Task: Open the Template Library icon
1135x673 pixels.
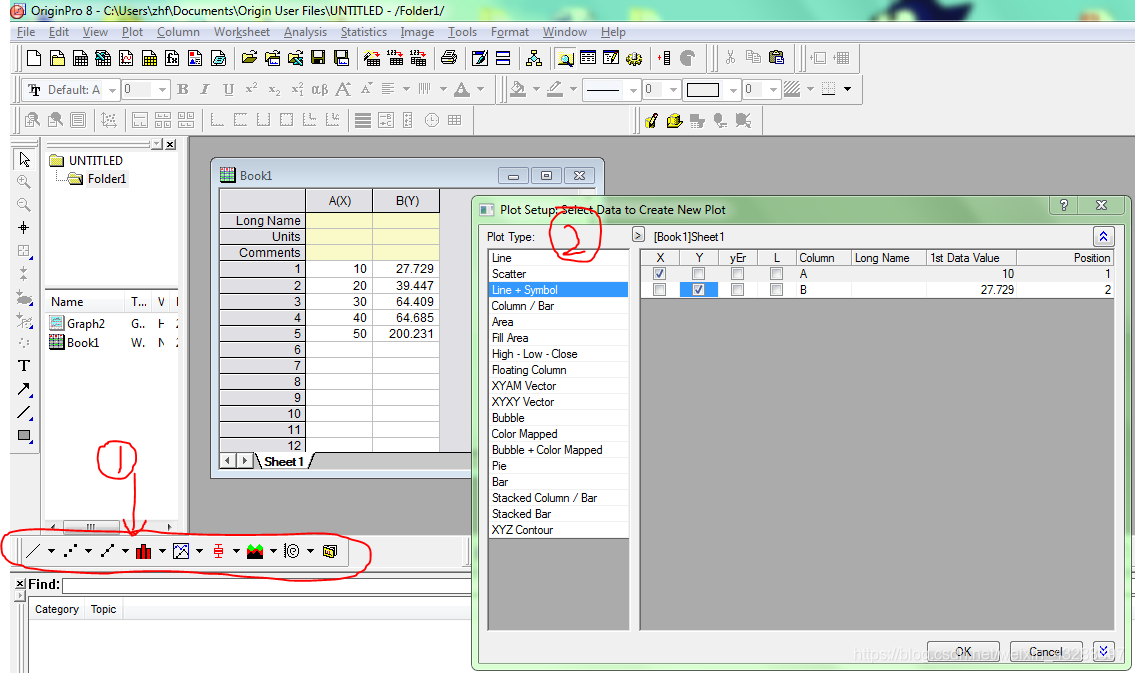Action: pyautogui.click(x=330, y=551)
